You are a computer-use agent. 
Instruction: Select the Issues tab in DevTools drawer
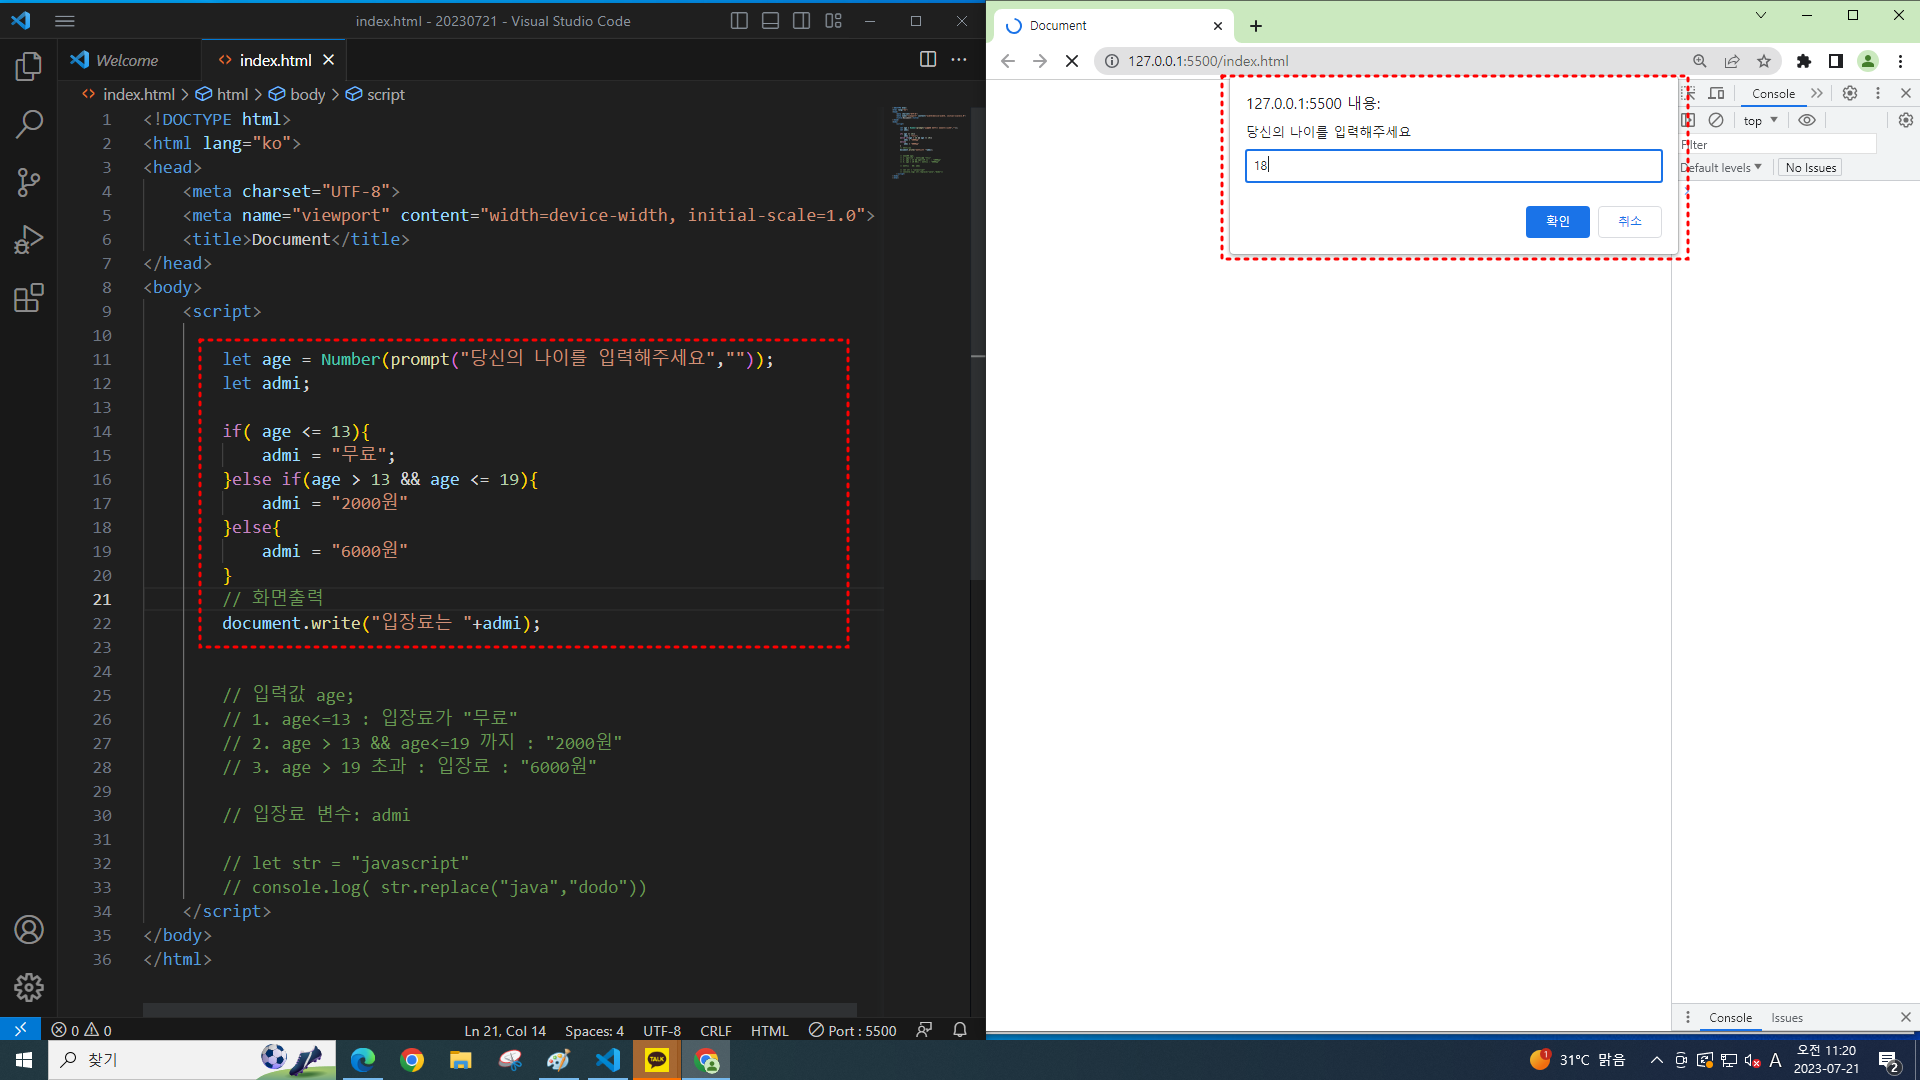tap(1786, 1017)
